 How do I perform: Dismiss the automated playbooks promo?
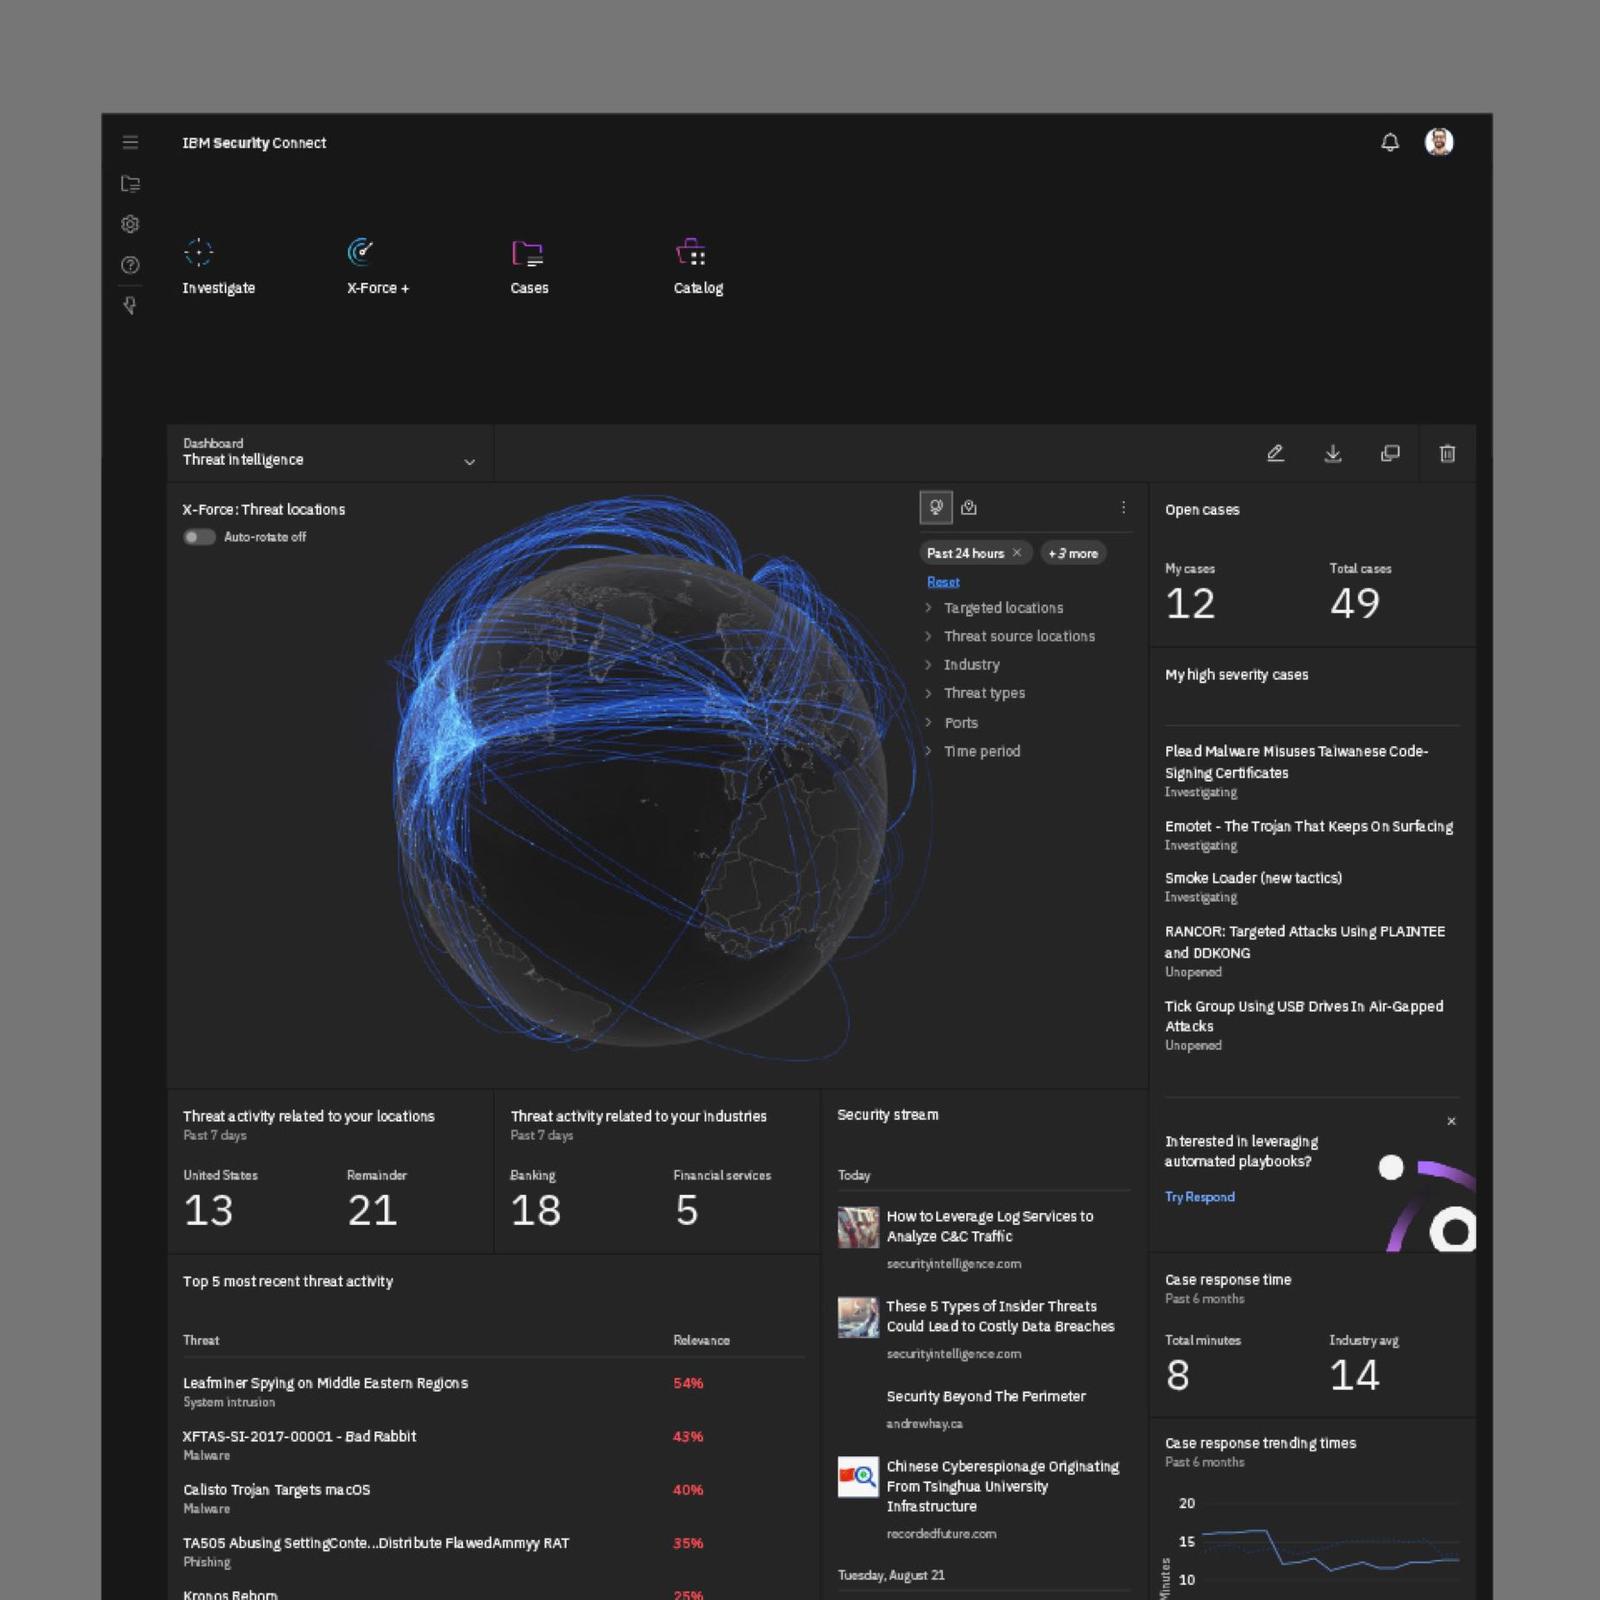point(1451,1121)
